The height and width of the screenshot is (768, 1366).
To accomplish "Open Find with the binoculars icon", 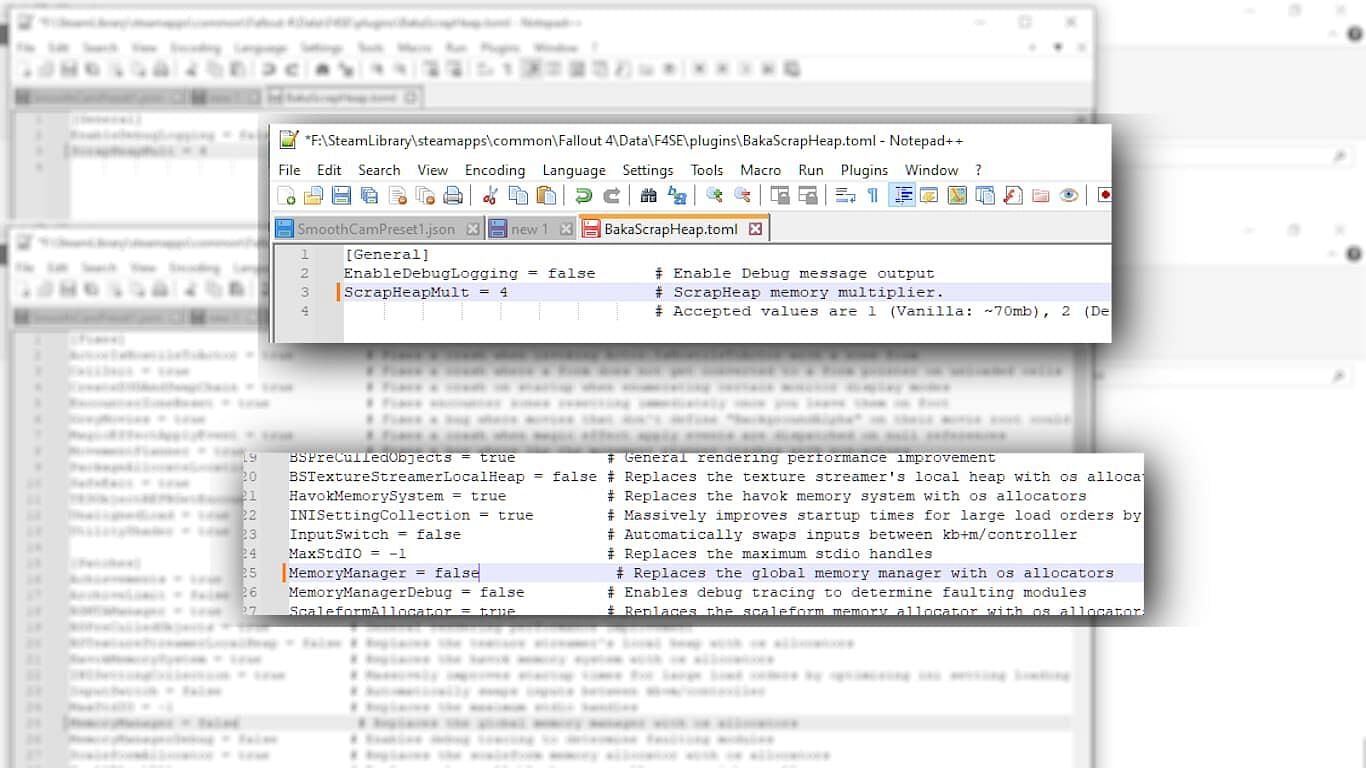I will point(648,195).
